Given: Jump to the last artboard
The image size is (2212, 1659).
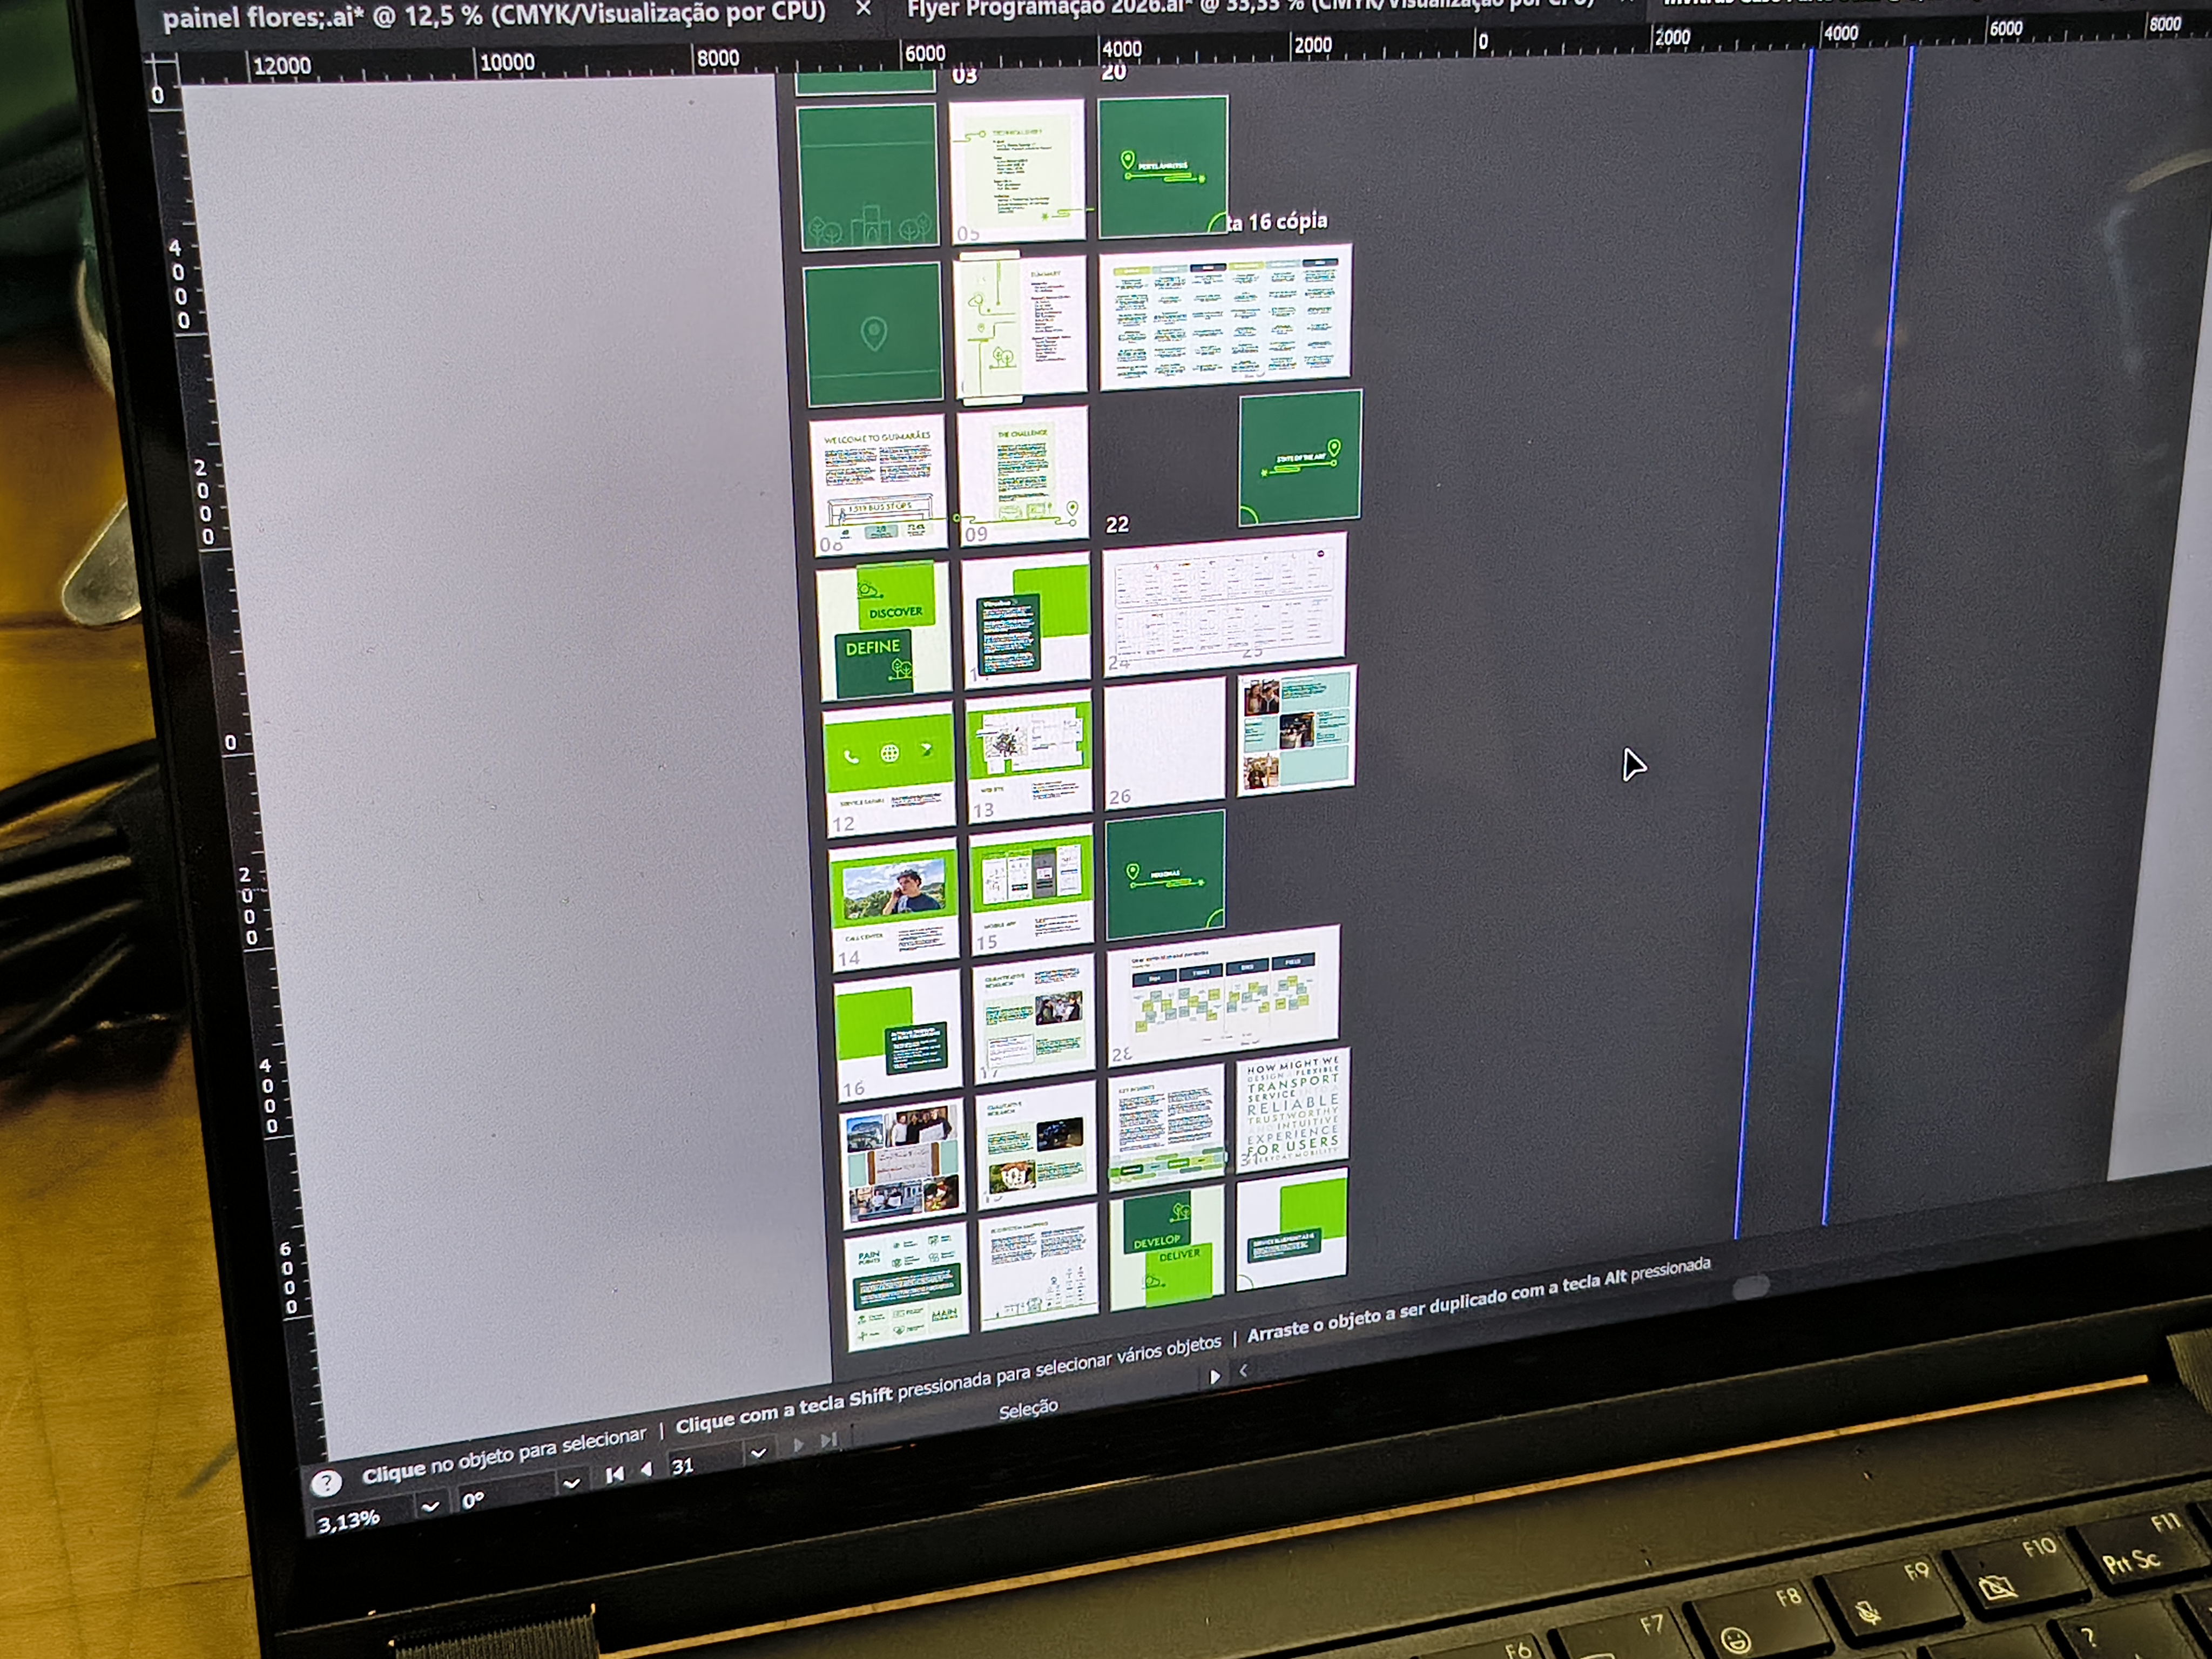Looking at the screenshot, I should pos(828,1440).
